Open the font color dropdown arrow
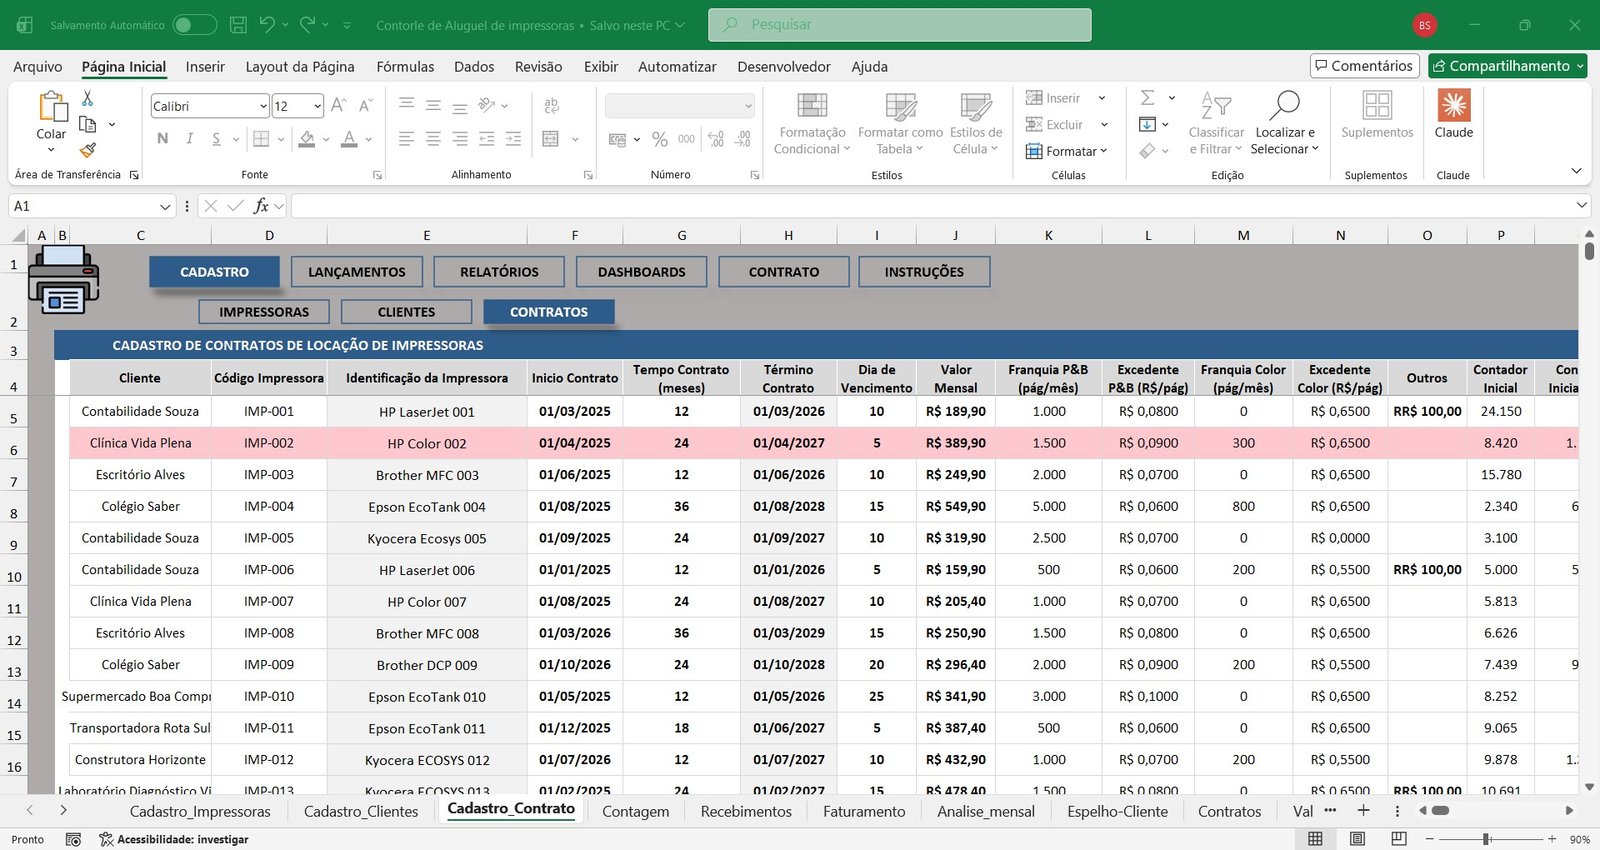The height and width of the screenshot is (850, 1600). [369, 139]
